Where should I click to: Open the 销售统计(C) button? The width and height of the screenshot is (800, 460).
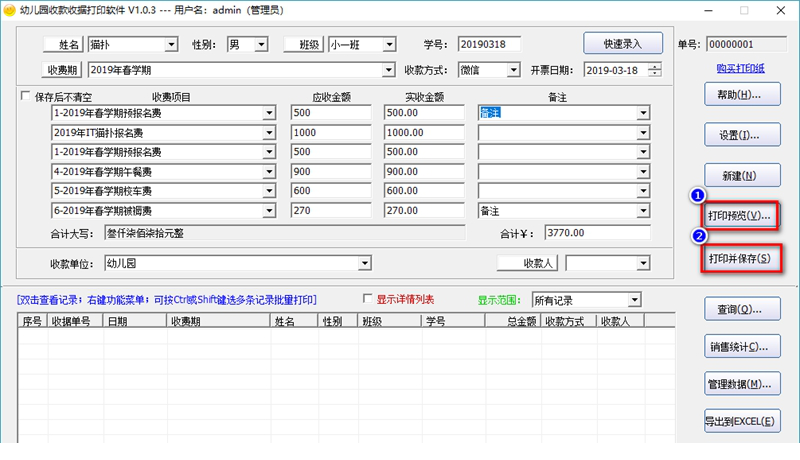(x=741, y=347)
